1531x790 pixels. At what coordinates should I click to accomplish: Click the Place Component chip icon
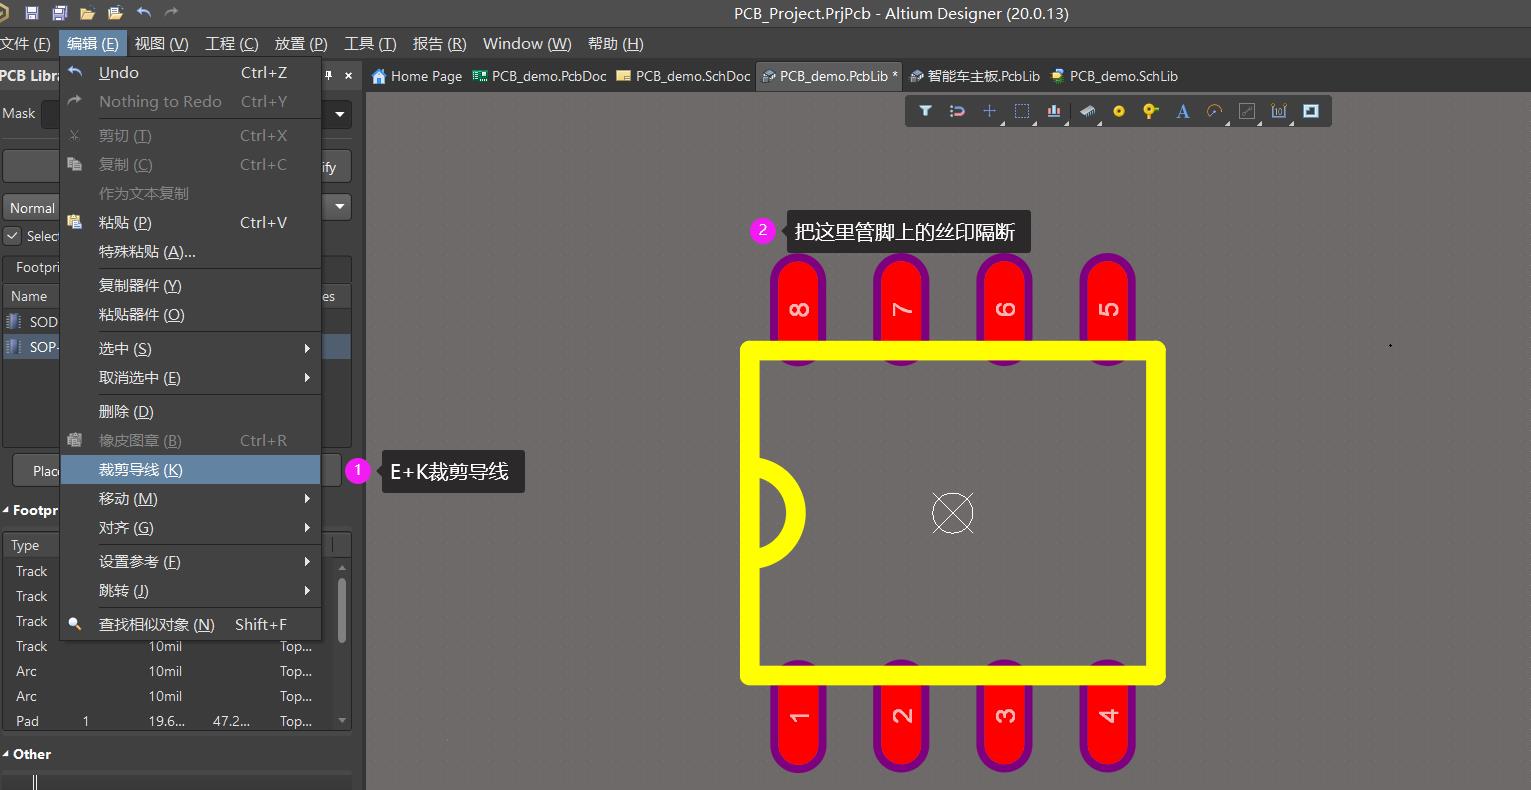pos(1087,111)
